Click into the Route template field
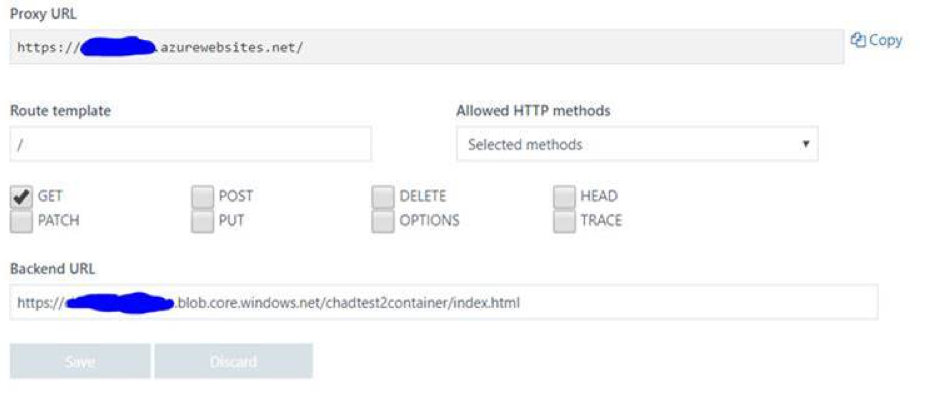This screenshot has width=931, height=394. point(191,144)
